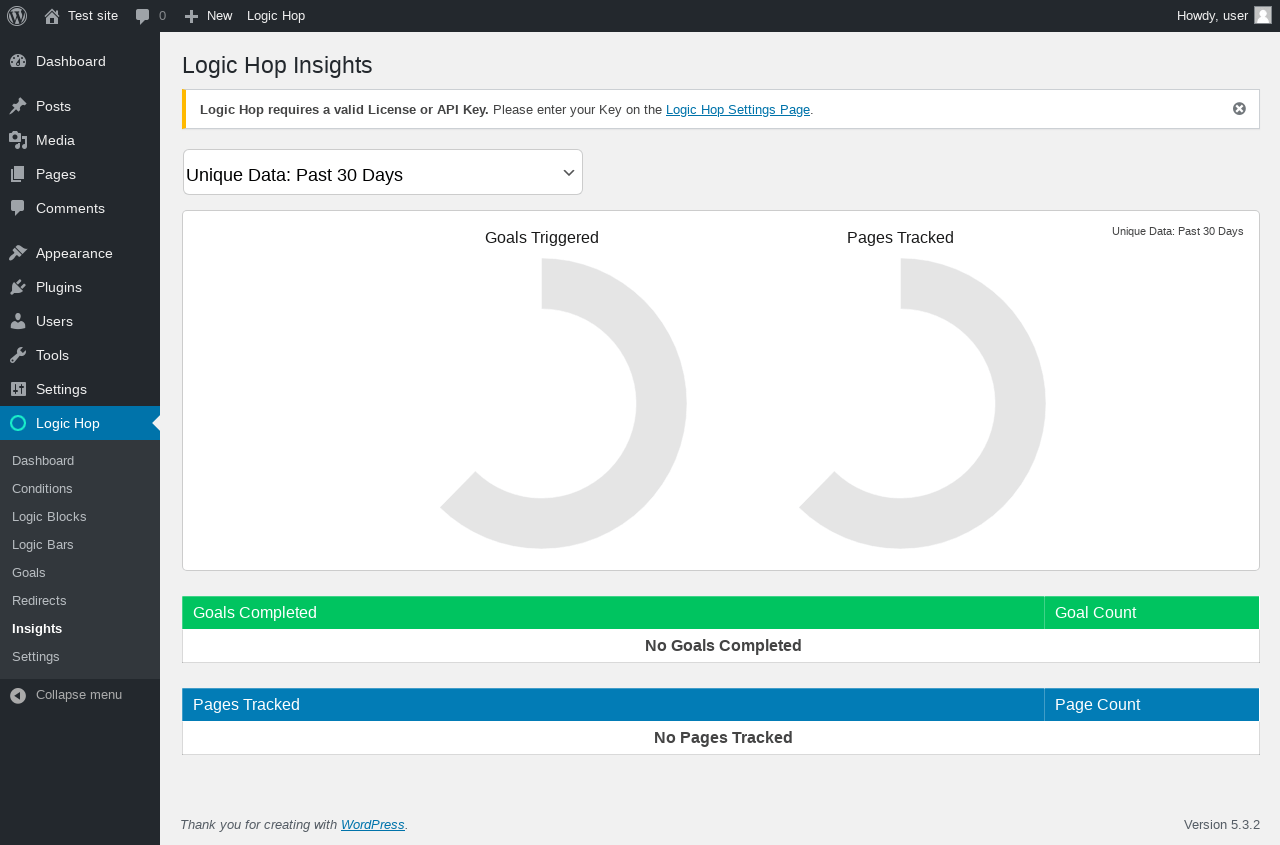Open the comments bubble icon in admin bar

tap(143, 16)
